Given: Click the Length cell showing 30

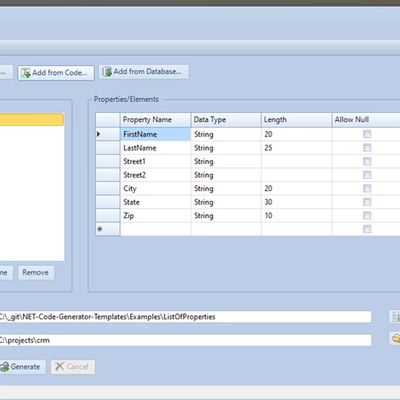Looking at the screenshot, I should [297, 202].
